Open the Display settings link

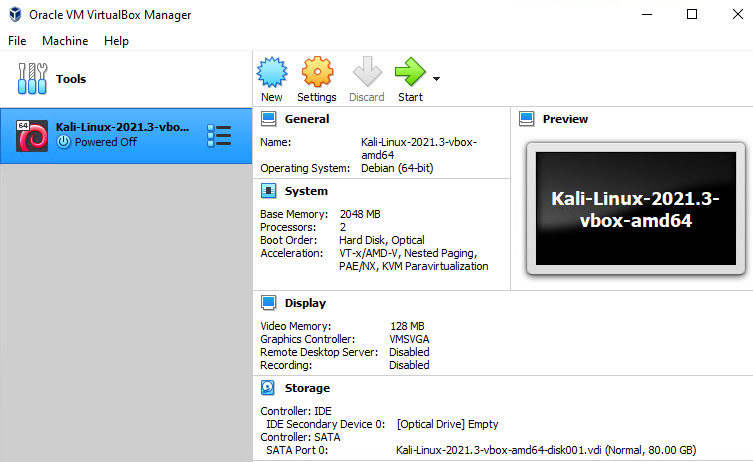(305, 303)
